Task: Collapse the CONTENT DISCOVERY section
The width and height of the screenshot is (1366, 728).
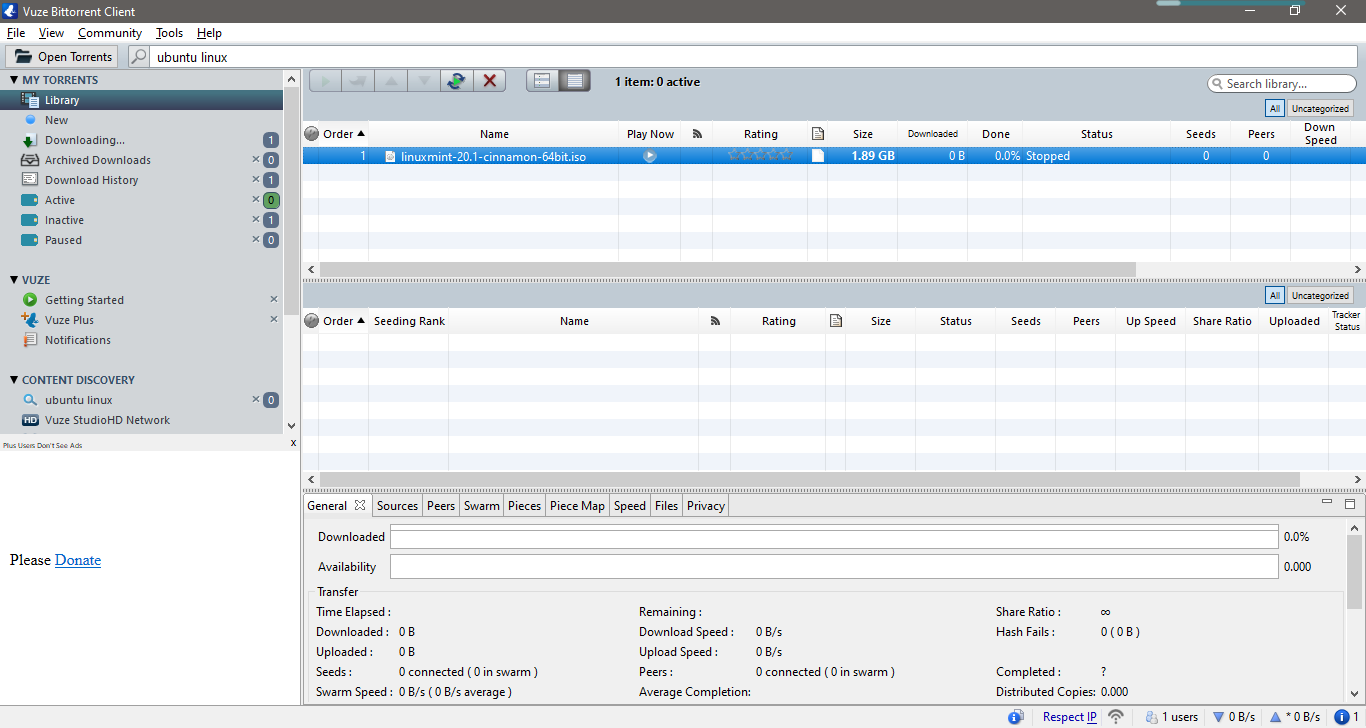Action: [14, 380]
